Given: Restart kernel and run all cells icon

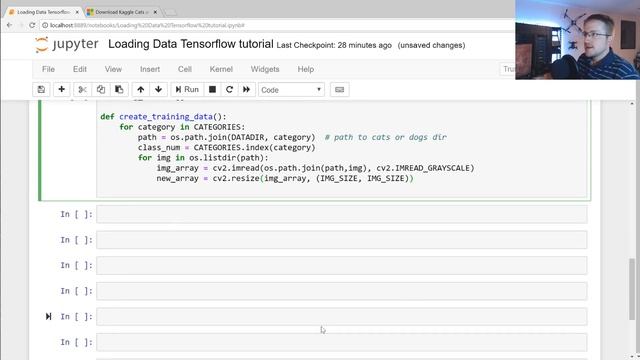Looking at the screenshot, I should point(247,89).
